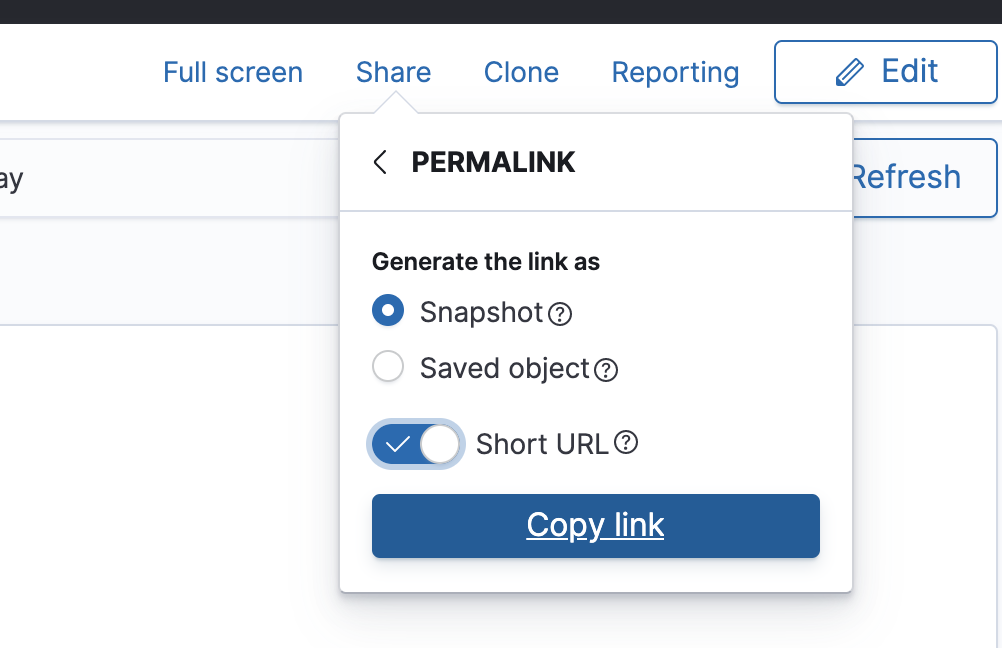The height and width of the screenshot is (648, 1002).
Task: Close the Share menu via Share link
Action: click(393, 73)
